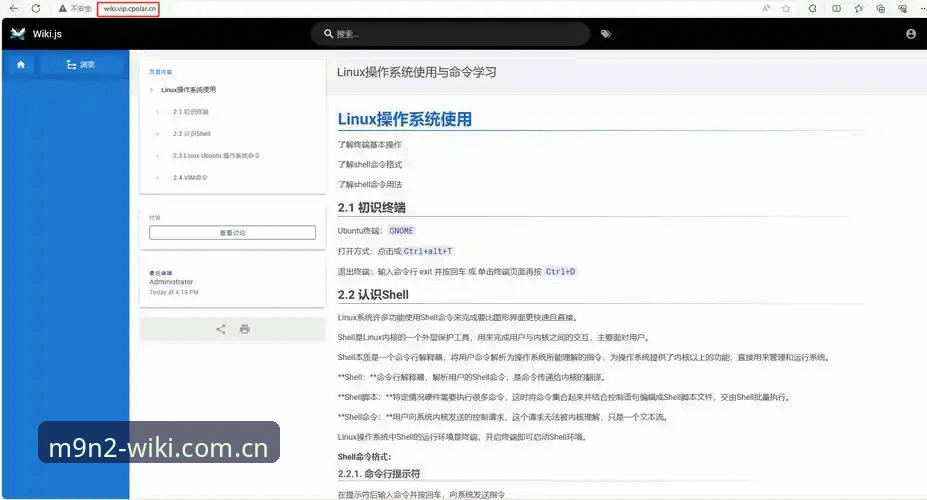
Task: Click page title Linux操作系统使用与命令学习
Action: pyautogui.click(x=416, y=72)
